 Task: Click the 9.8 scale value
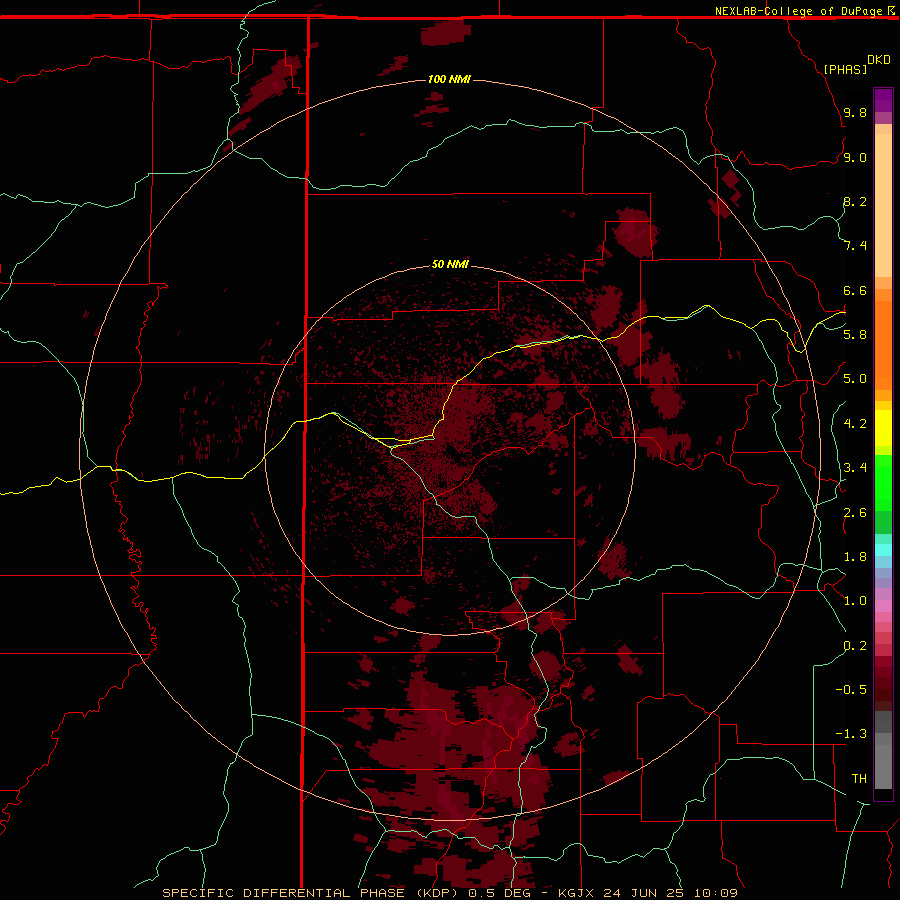coord(855,112)
